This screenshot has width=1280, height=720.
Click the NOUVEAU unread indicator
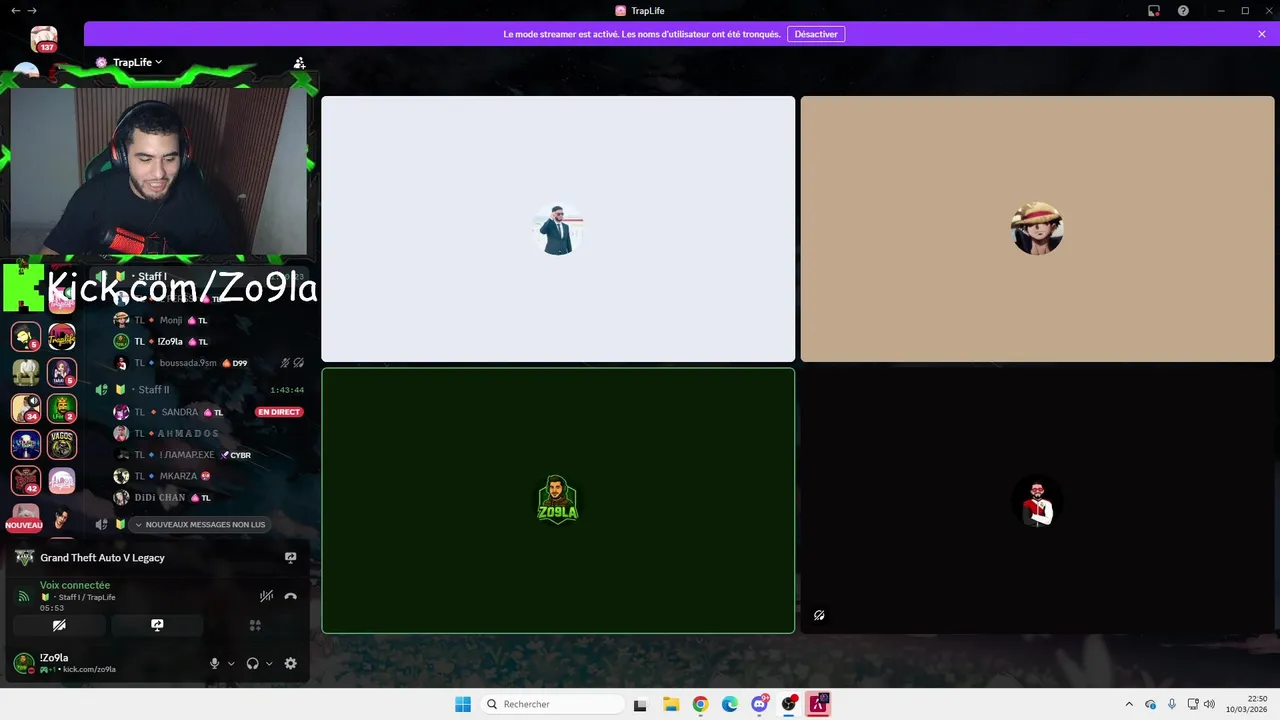tap(24, 525)
